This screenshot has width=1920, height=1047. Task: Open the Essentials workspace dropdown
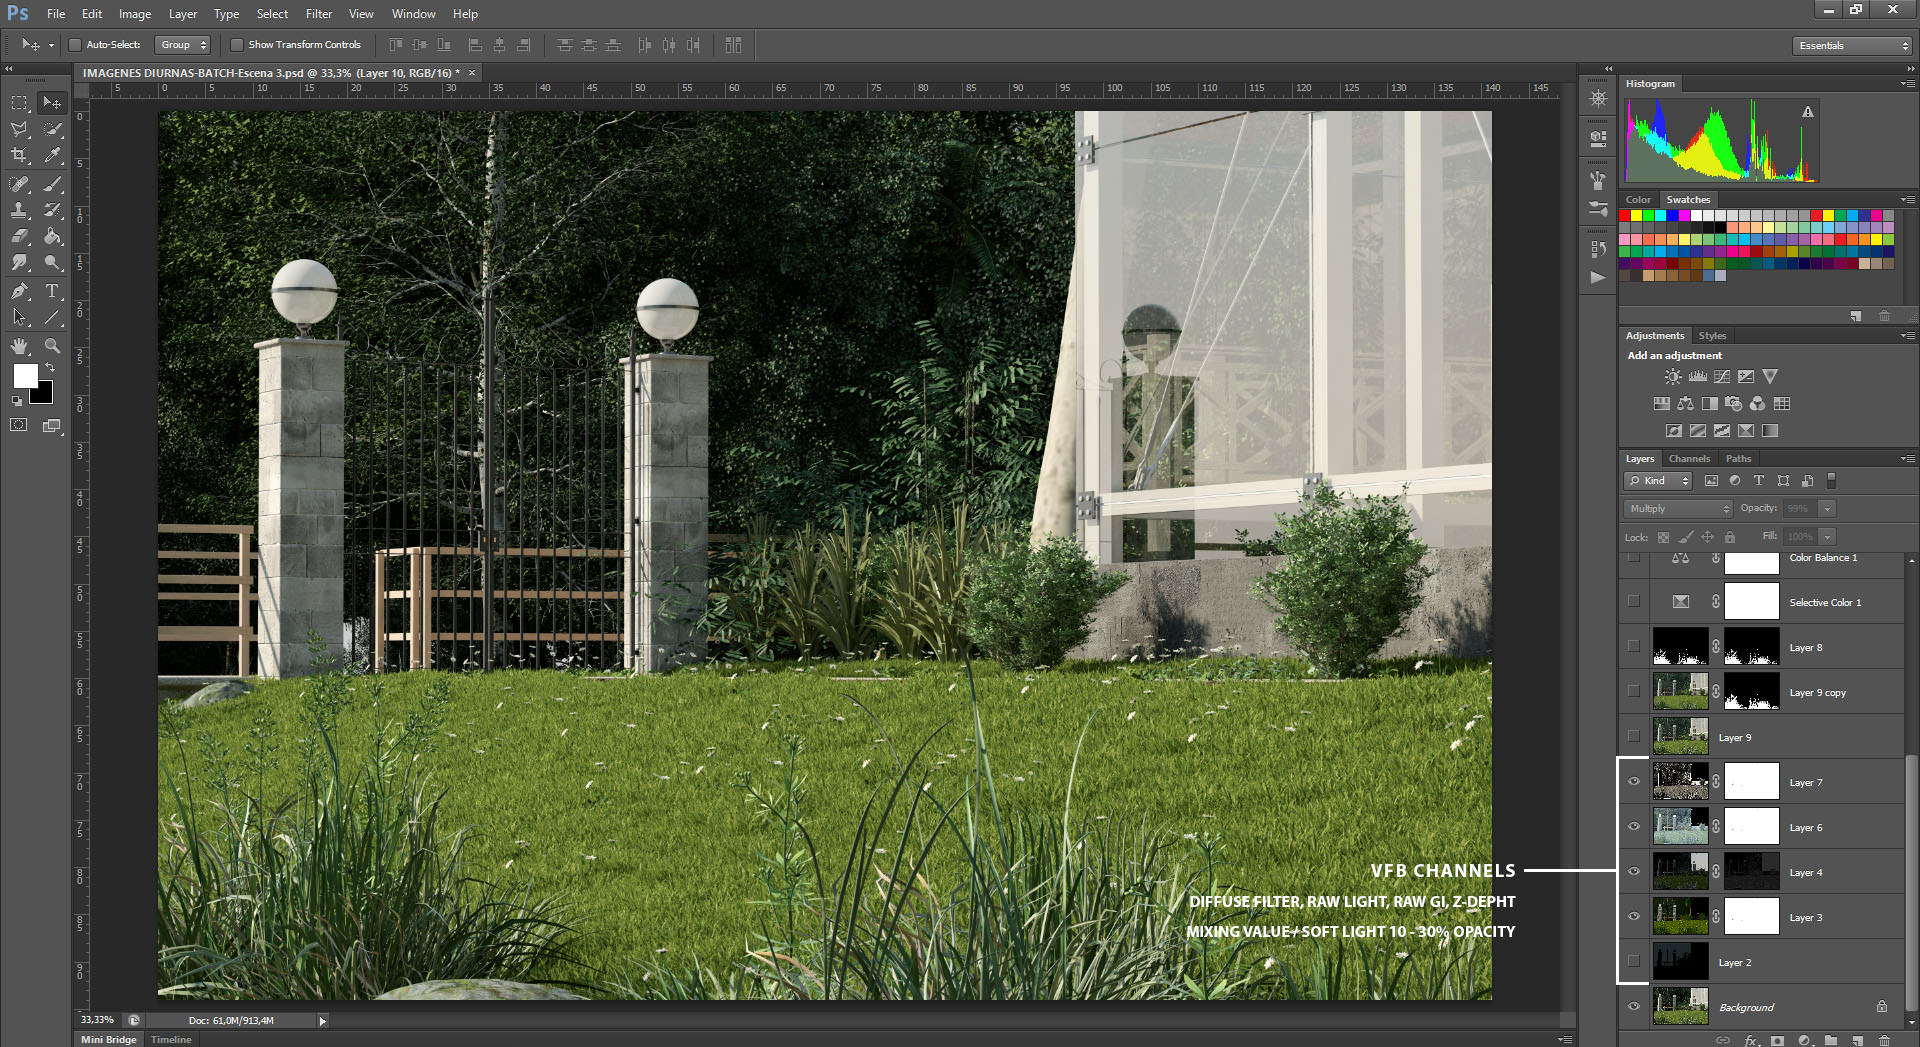point(1853,46)
